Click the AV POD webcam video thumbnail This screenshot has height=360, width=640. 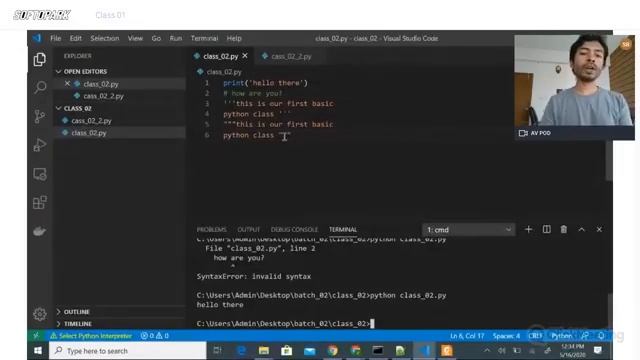click(x=574, y=87)
